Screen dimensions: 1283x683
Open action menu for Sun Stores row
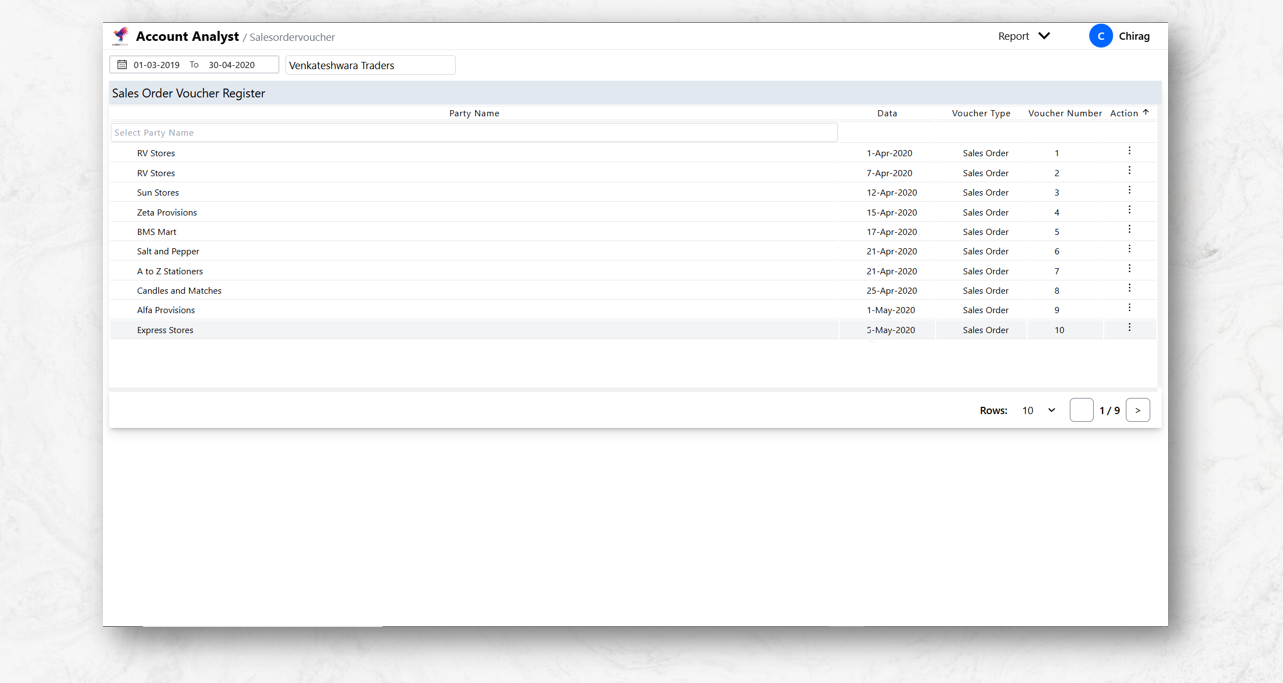(x=1129, y=191)
